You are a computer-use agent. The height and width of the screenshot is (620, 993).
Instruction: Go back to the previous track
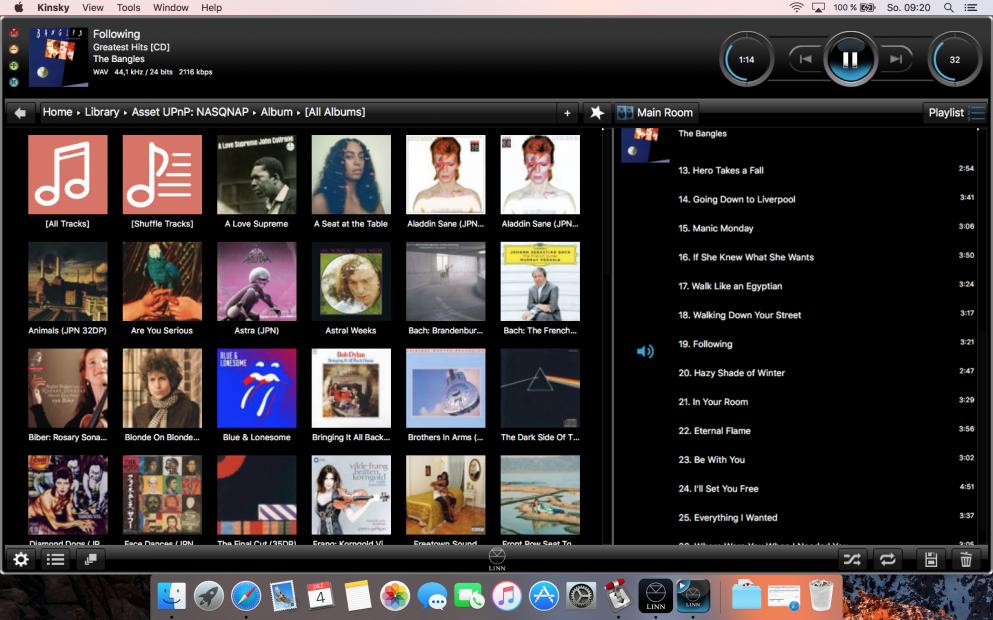point(806,60)
